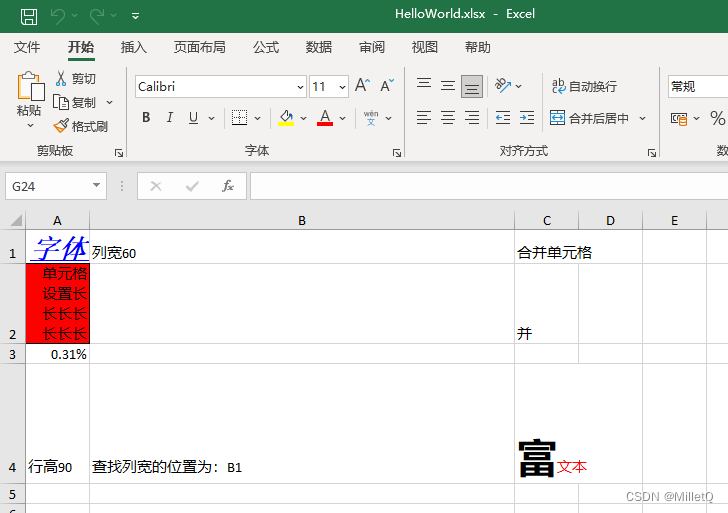Switch to the 视图 ribbon tab

(425, 47)
